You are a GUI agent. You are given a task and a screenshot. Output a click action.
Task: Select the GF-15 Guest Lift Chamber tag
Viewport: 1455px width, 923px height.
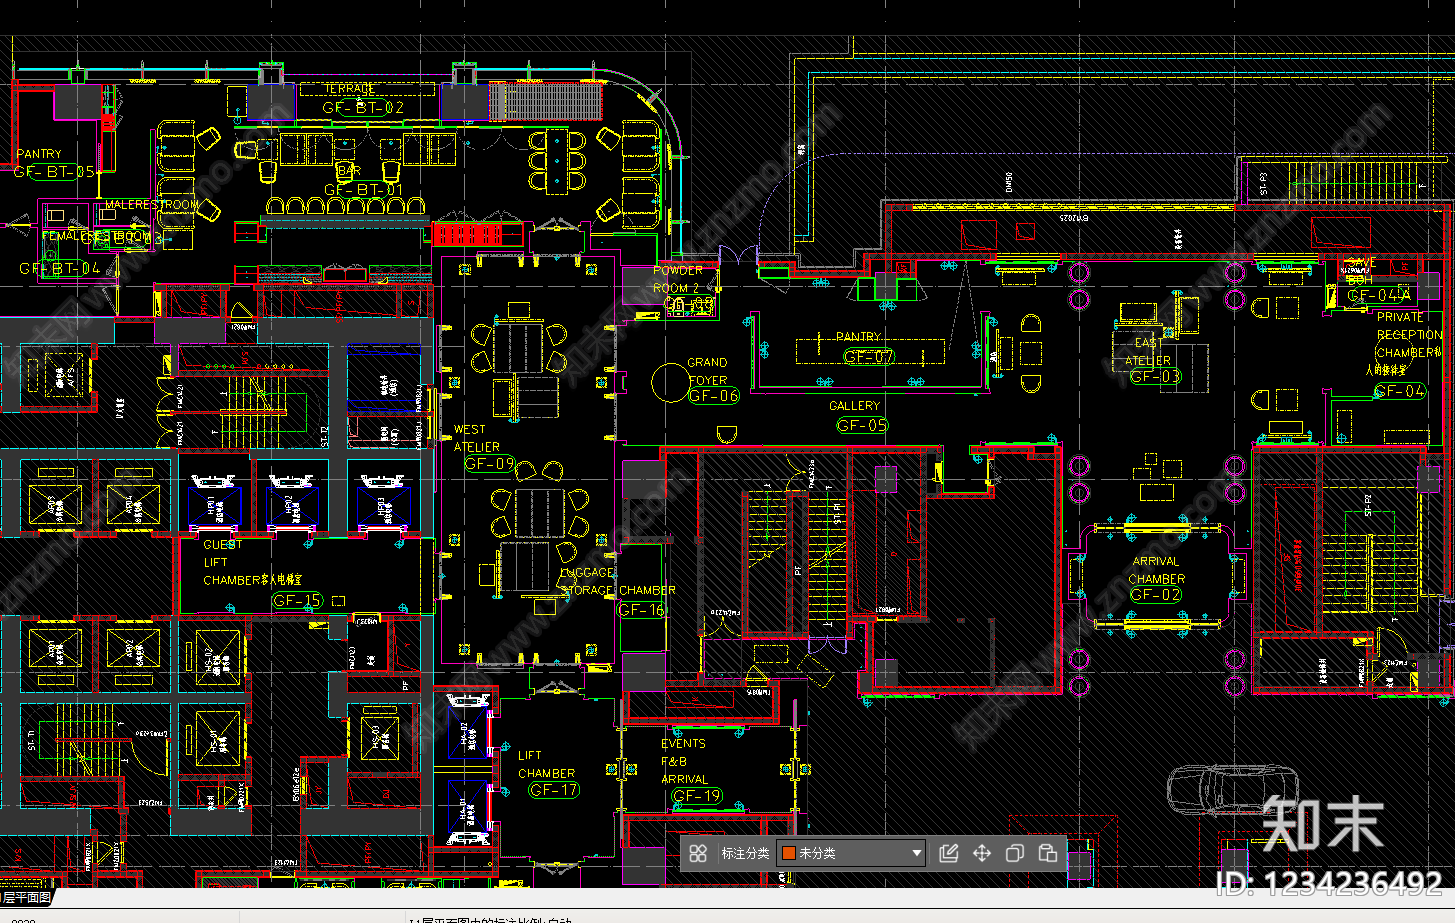(x=297, y=601)
